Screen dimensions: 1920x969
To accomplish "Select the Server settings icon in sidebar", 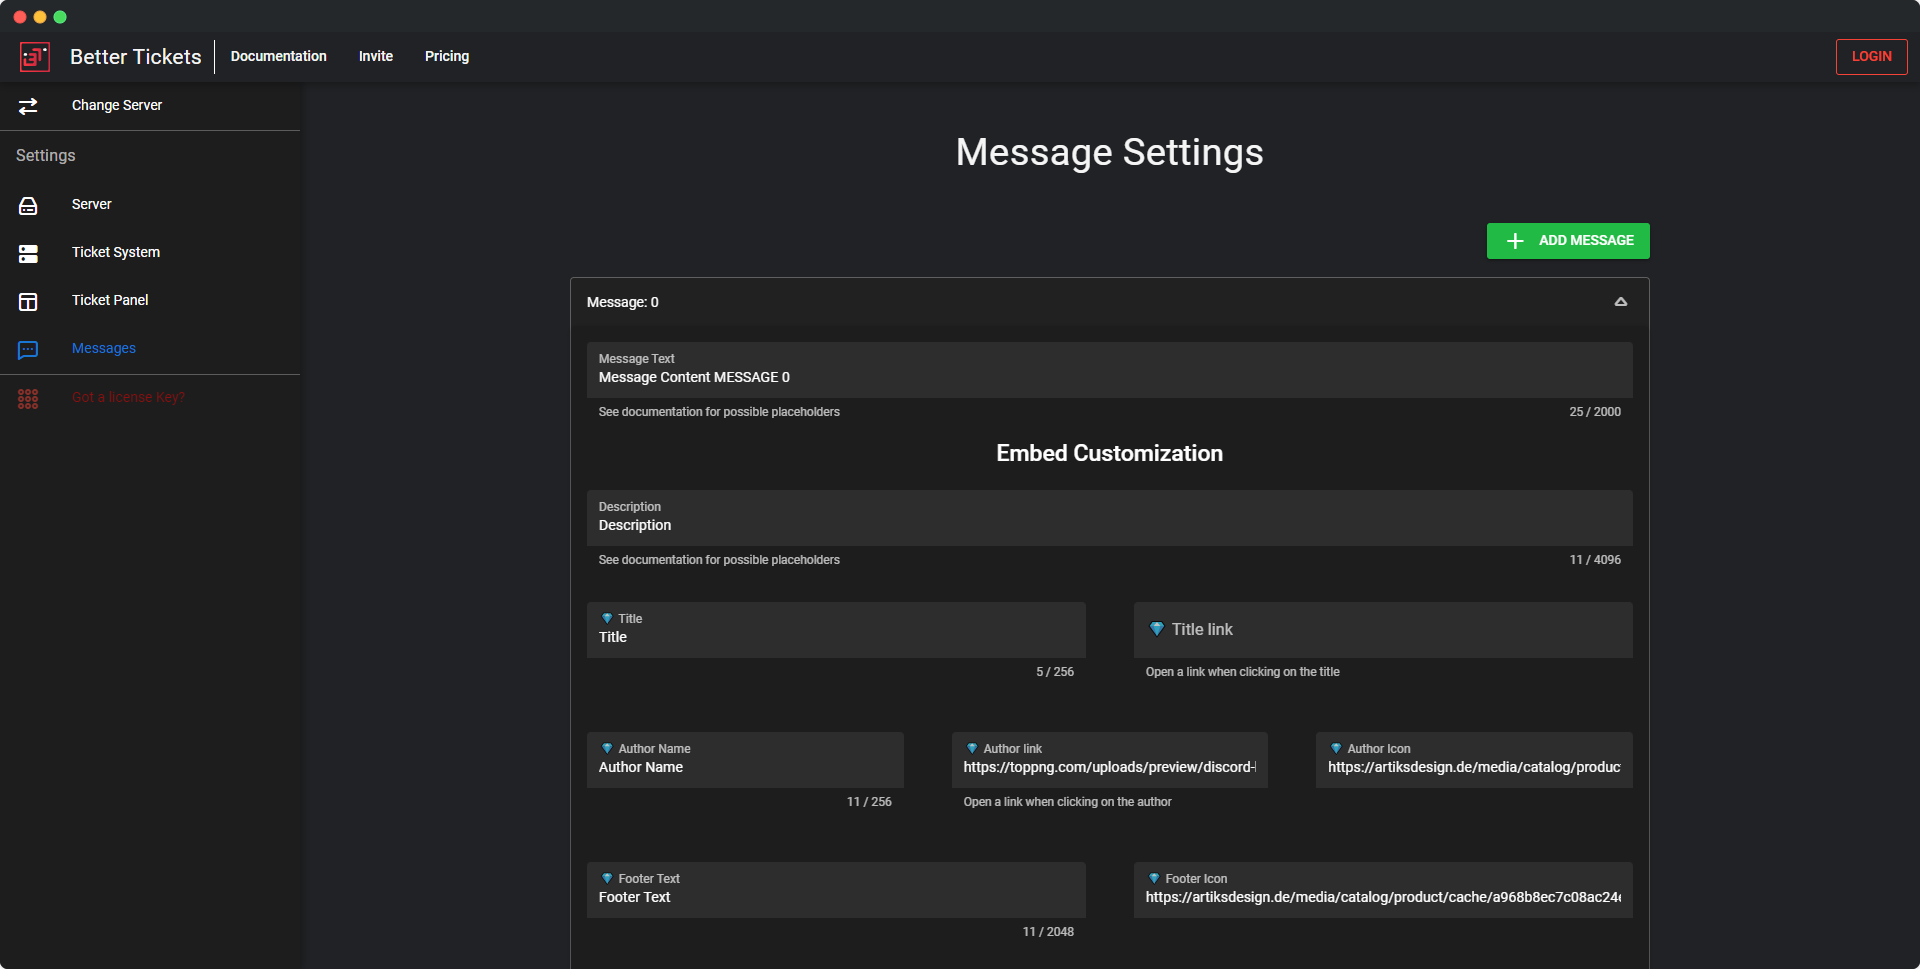I will [x=28, y=205].
